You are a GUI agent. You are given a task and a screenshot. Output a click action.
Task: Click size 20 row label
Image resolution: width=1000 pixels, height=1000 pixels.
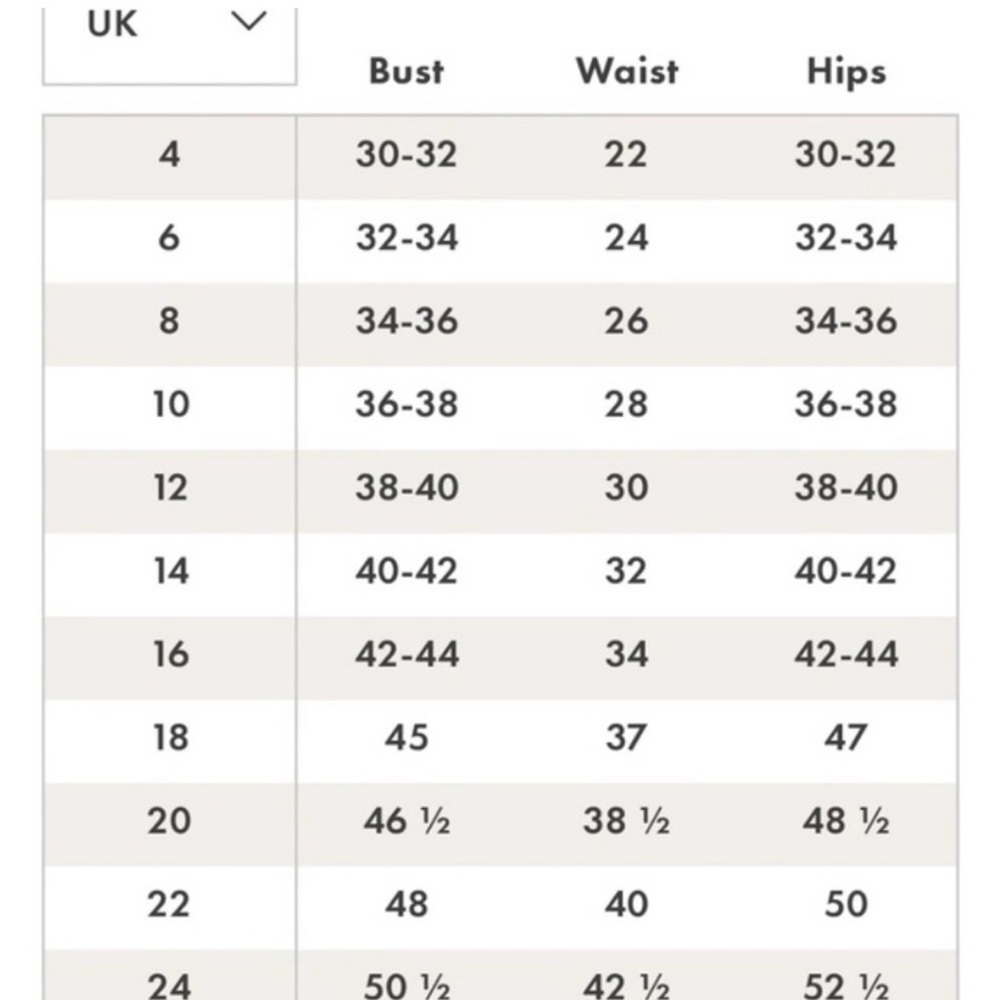click(169, 821)
